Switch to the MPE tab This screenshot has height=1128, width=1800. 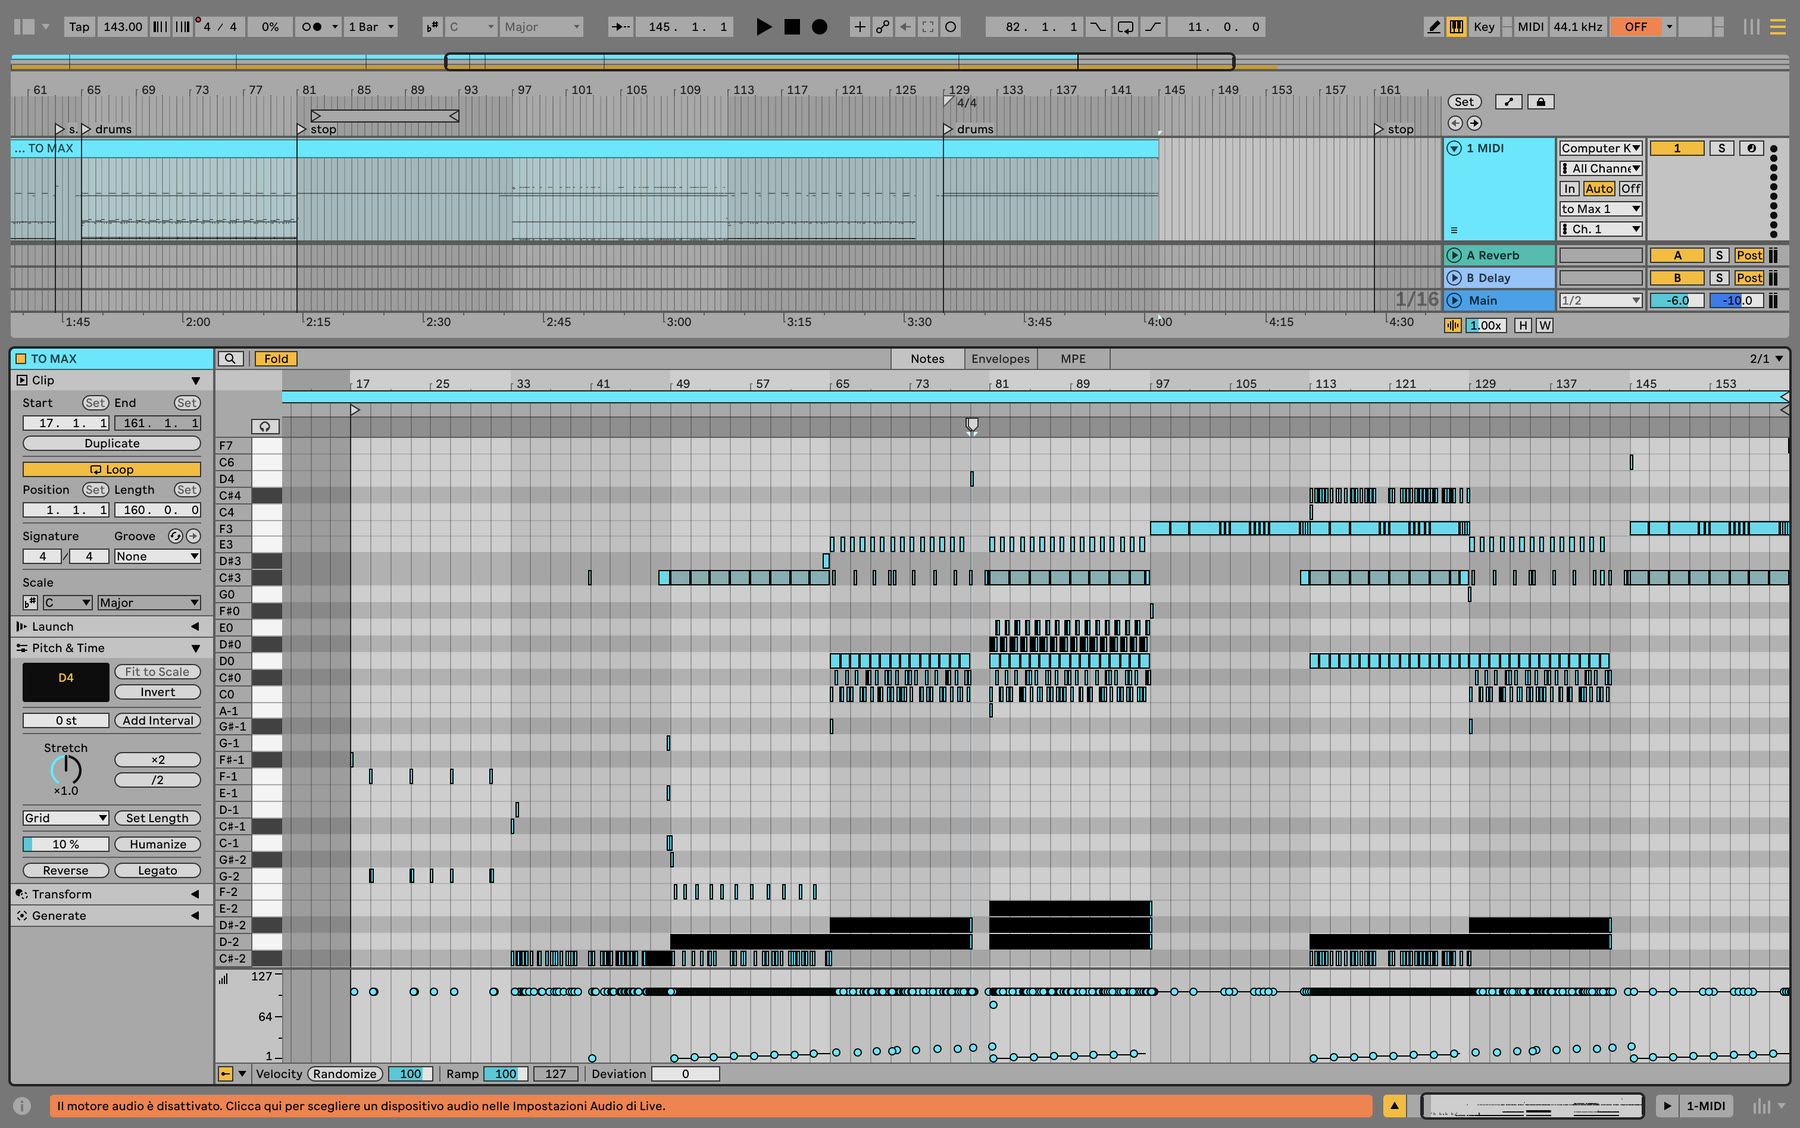1073,358
